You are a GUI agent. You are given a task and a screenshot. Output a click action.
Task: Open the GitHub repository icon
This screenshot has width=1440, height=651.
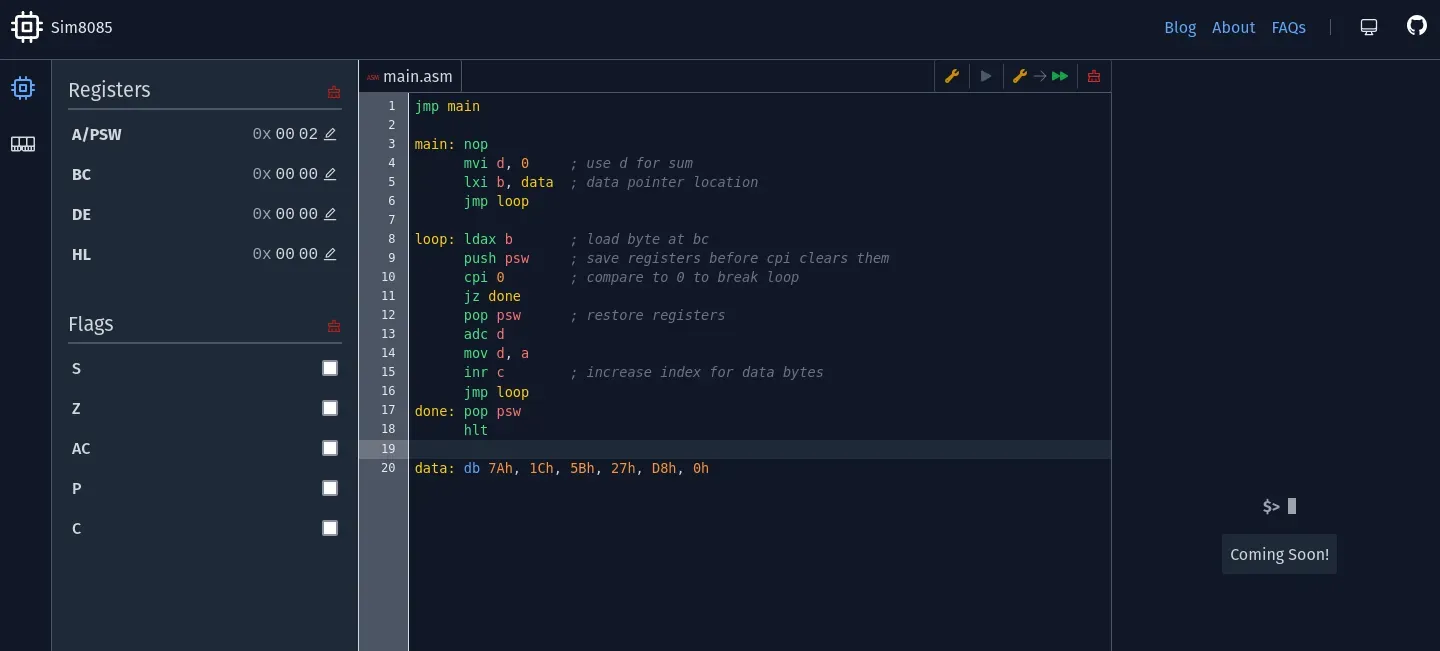tap(1417, 26)
